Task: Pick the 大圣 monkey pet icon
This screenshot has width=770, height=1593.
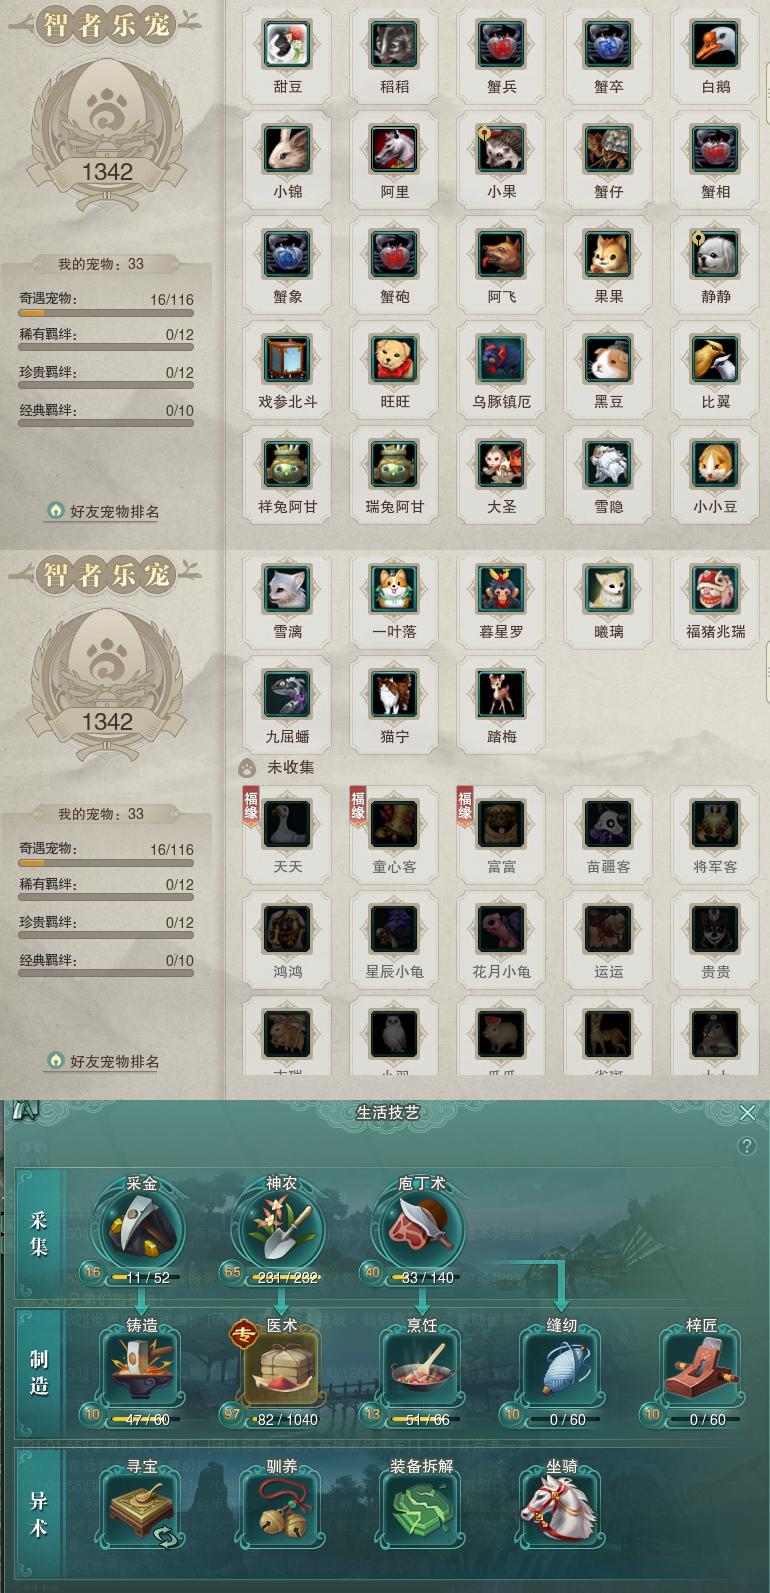Action: pos(501,465)
